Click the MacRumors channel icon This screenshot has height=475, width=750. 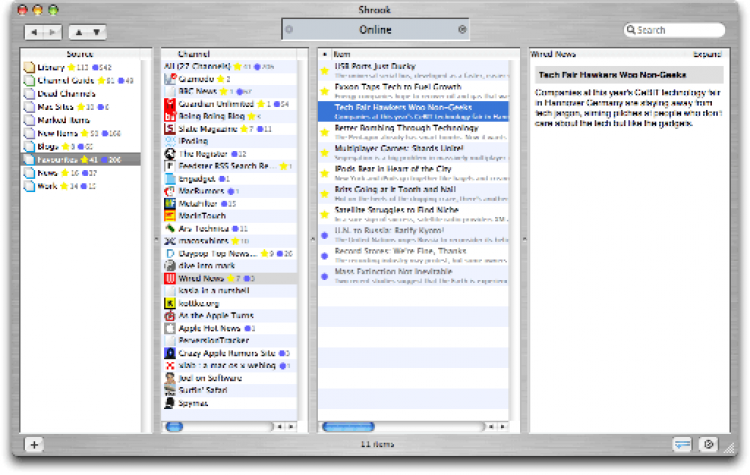tap(170, 191)
